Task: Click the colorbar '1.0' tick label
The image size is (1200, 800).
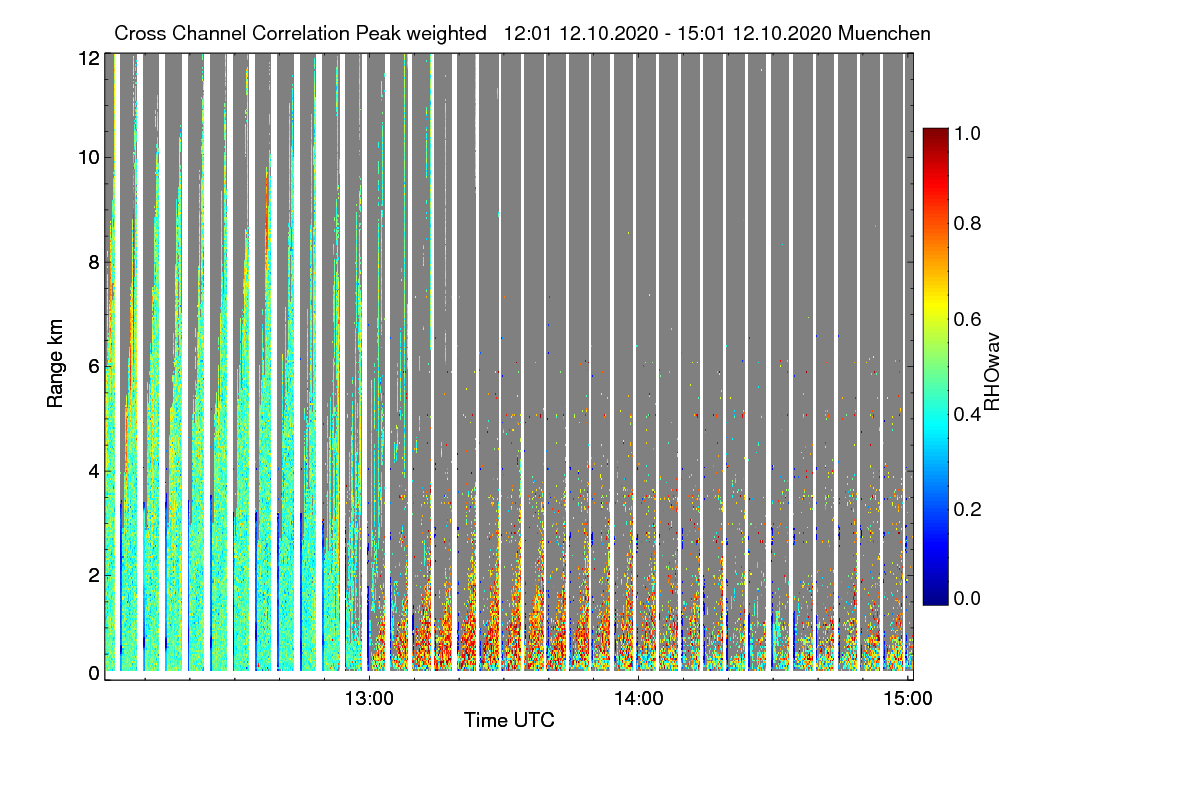Action: (967, 132)
